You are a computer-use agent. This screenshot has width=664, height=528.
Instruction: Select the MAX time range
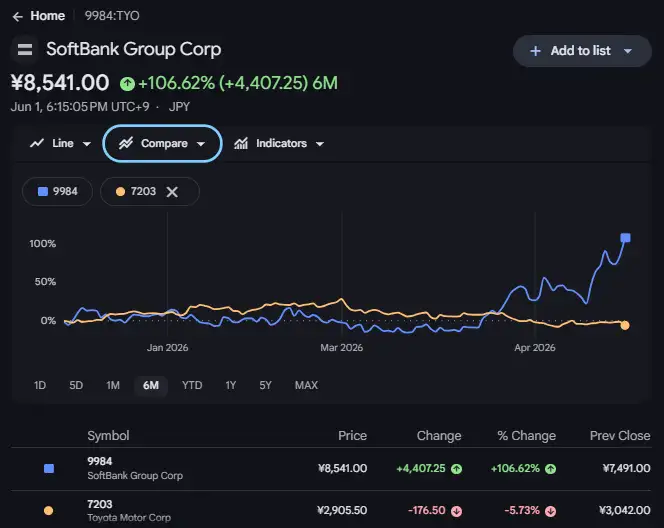306,385
